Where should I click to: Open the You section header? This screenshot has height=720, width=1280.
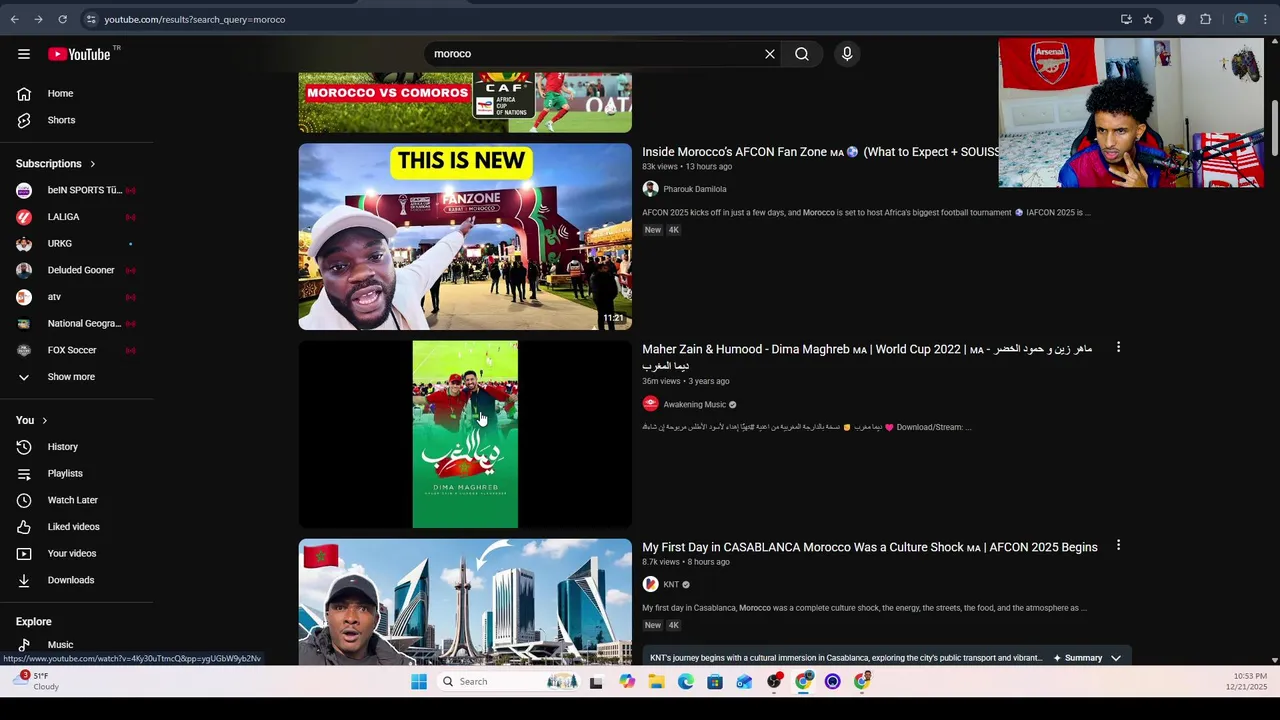point(32,420)
